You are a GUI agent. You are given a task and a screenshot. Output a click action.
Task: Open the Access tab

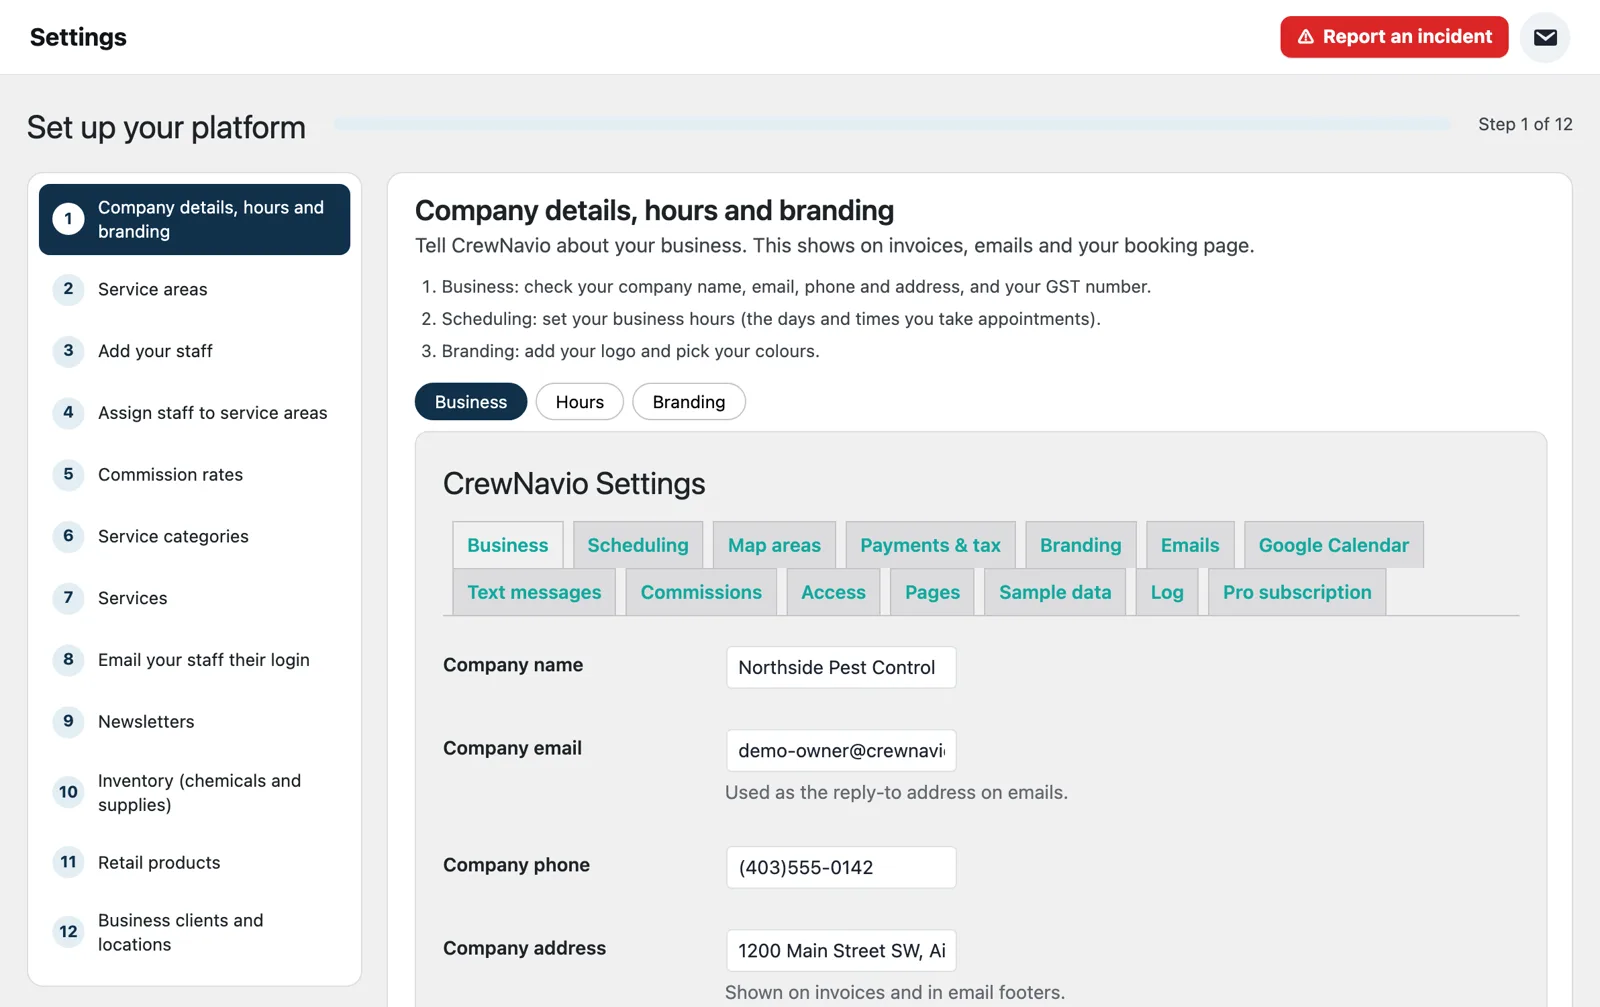pos(833,592)
